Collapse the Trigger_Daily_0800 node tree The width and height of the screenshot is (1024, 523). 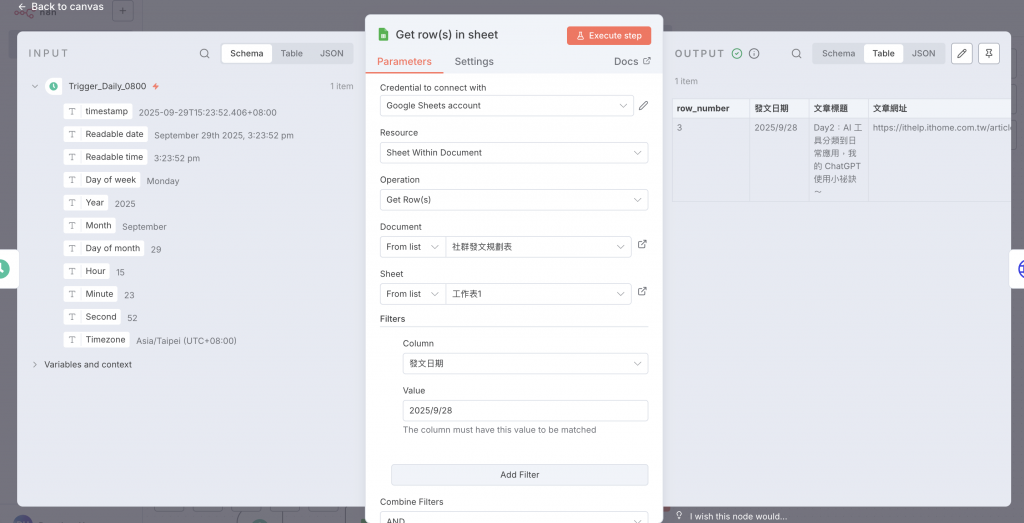(x=35, y=86)
